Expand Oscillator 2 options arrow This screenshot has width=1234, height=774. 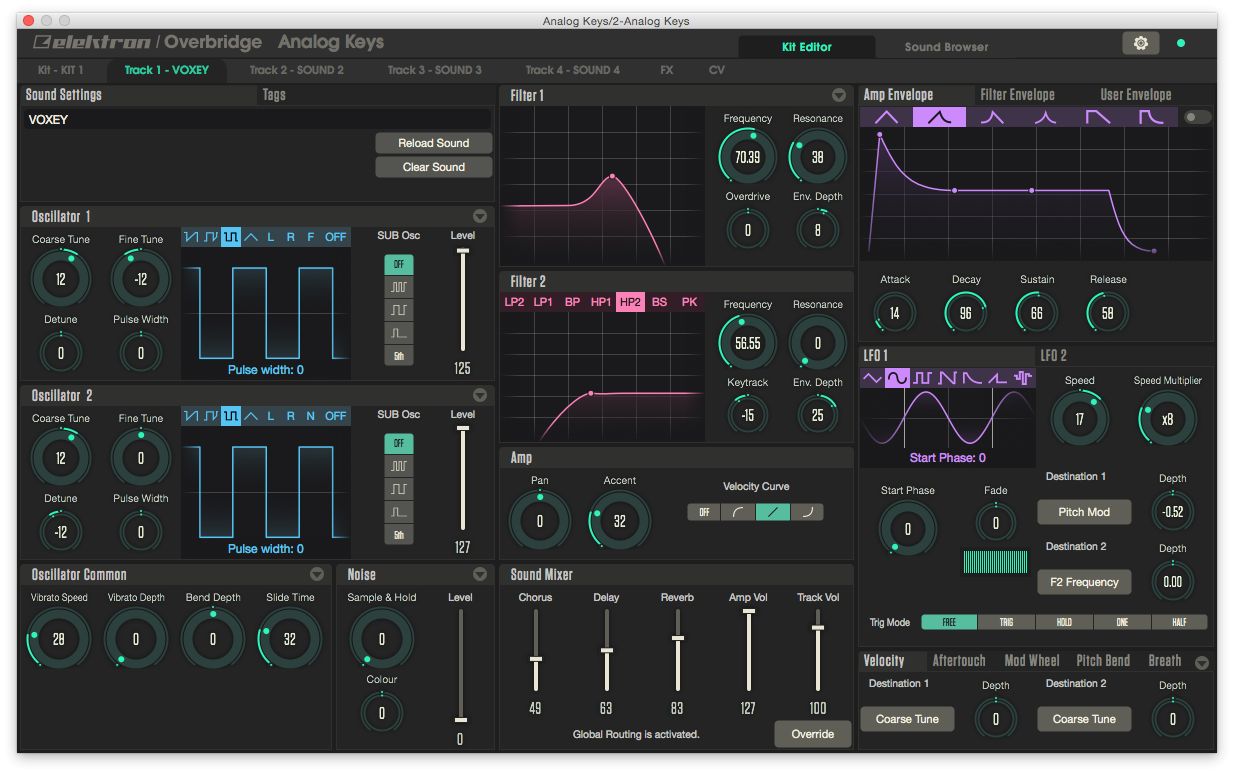tap(480, 395)
